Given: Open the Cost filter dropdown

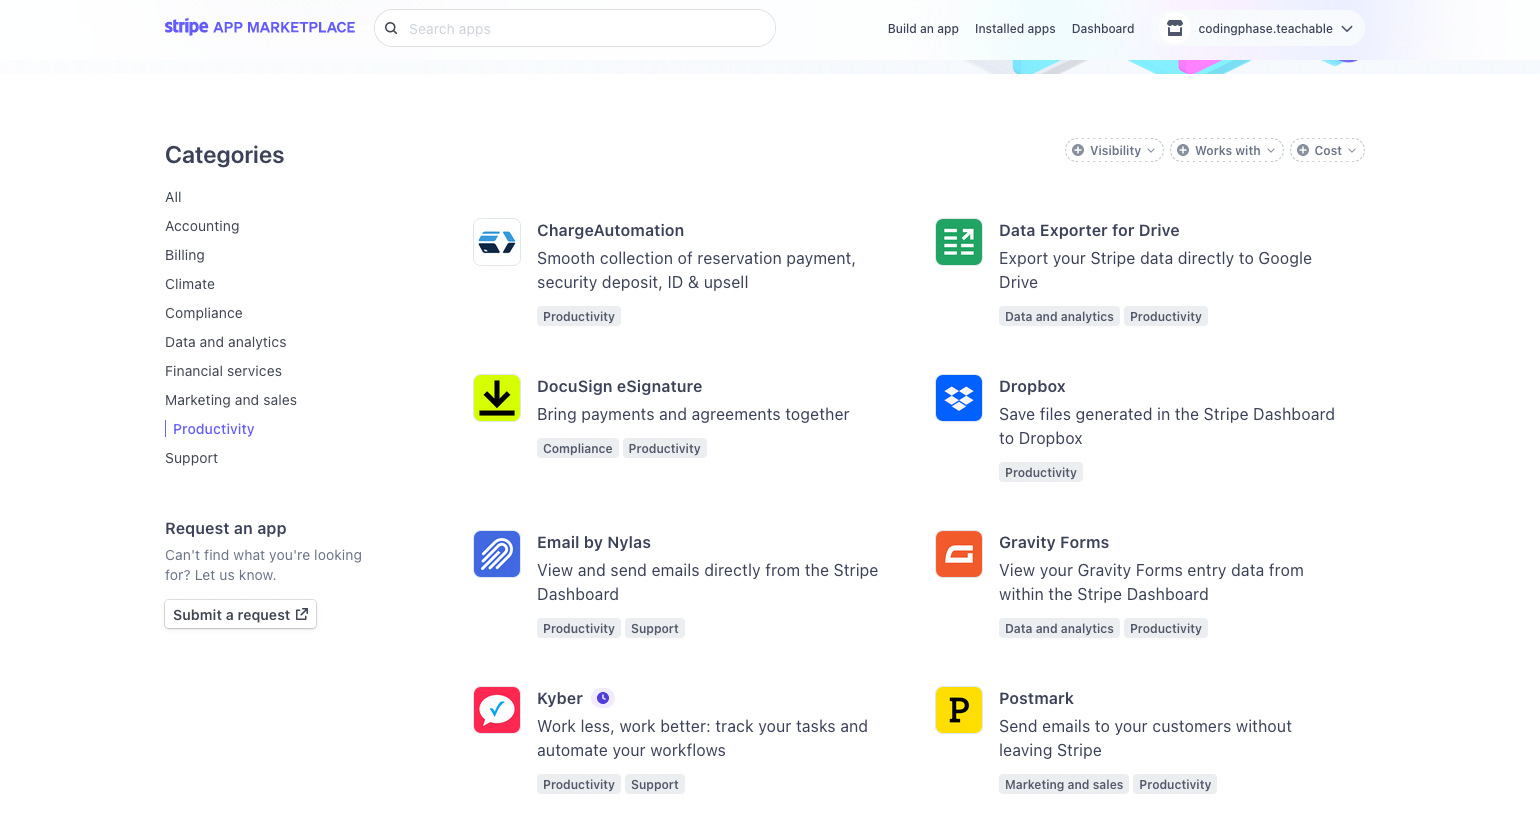Looking at the screenshot, I should point(1327,150).
